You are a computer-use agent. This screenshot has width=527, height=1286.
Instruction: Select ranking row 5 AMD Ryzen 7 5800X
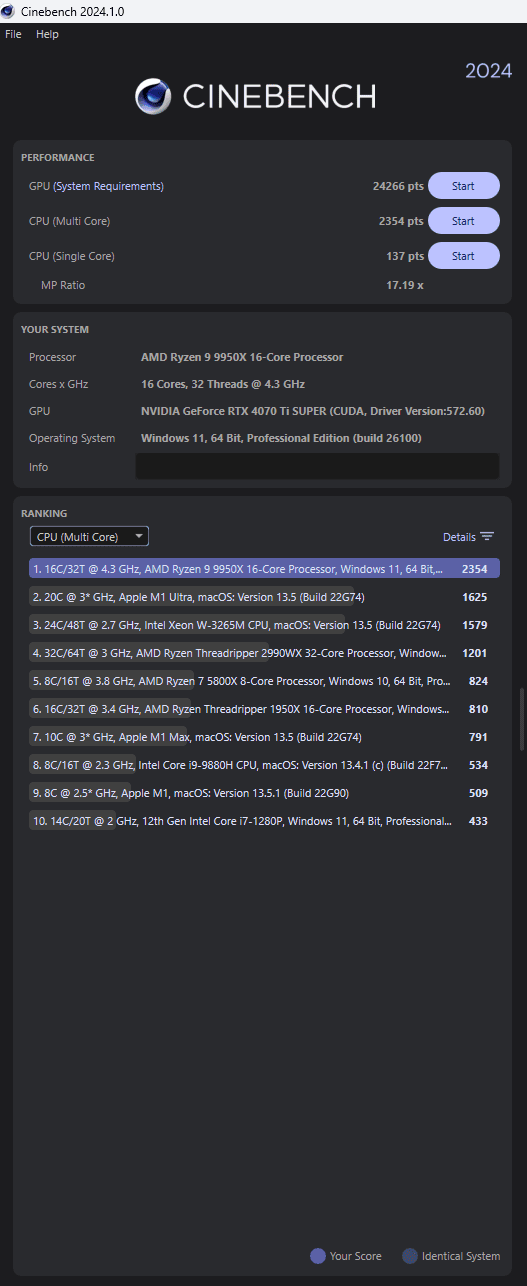264,681
